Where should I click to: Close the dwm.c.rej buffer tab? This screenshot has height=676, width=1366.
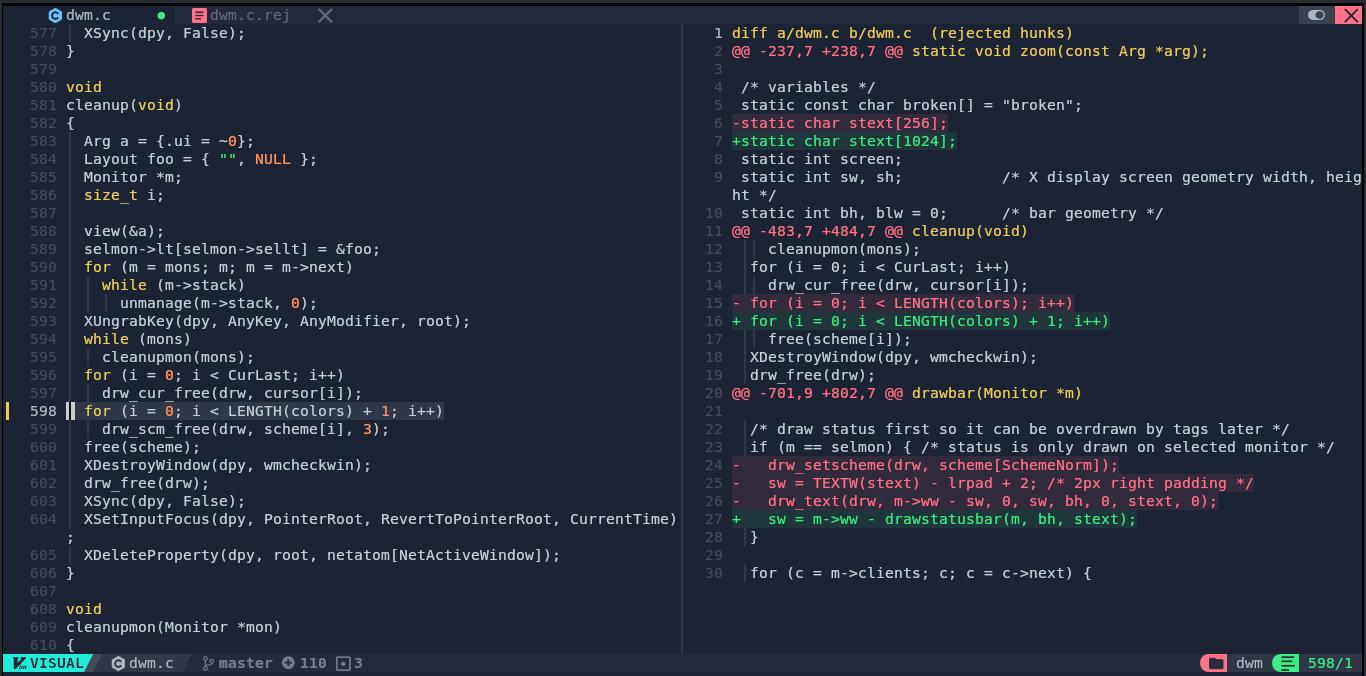click(324, 15)
